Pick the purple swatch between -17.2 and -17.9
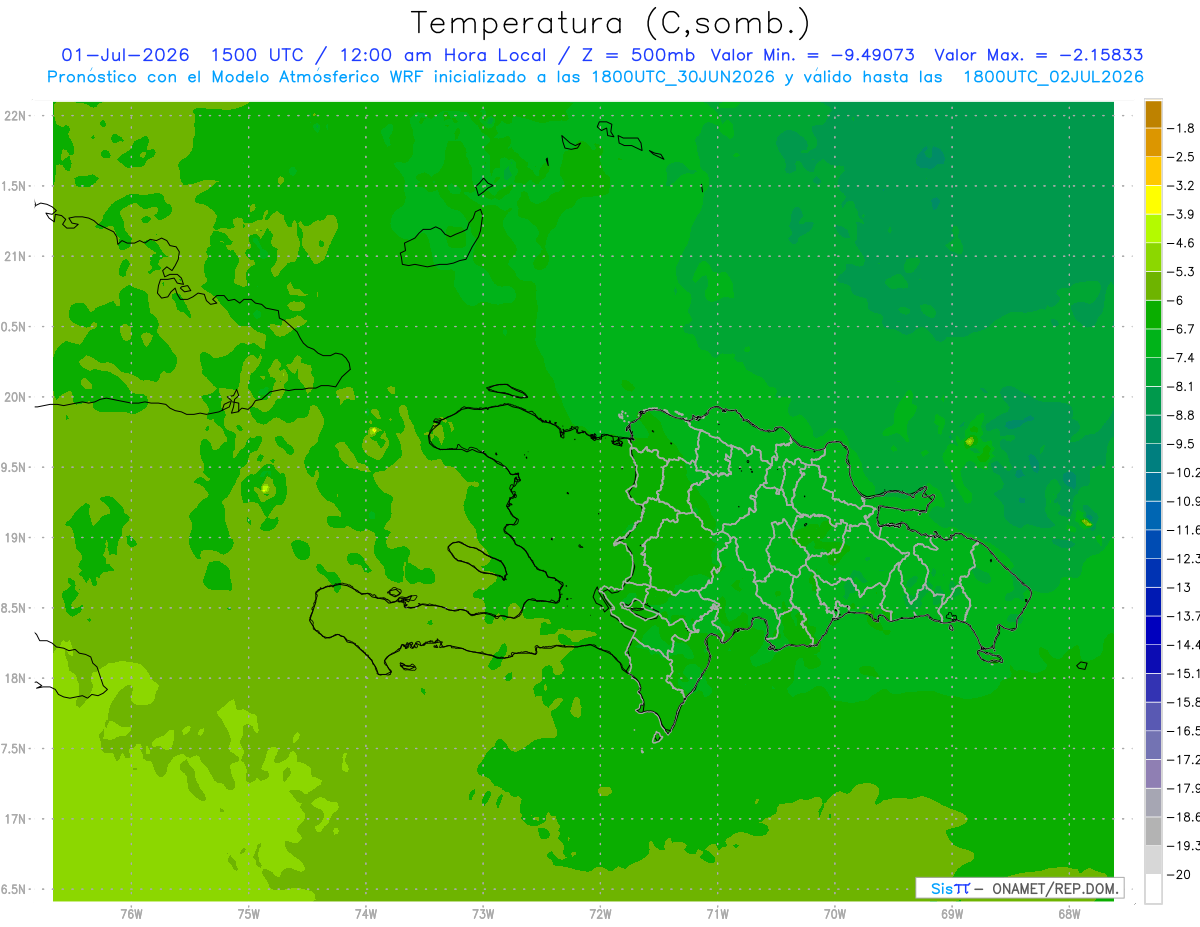This screenshot has width=1200, height=927. coord(1153,773)
